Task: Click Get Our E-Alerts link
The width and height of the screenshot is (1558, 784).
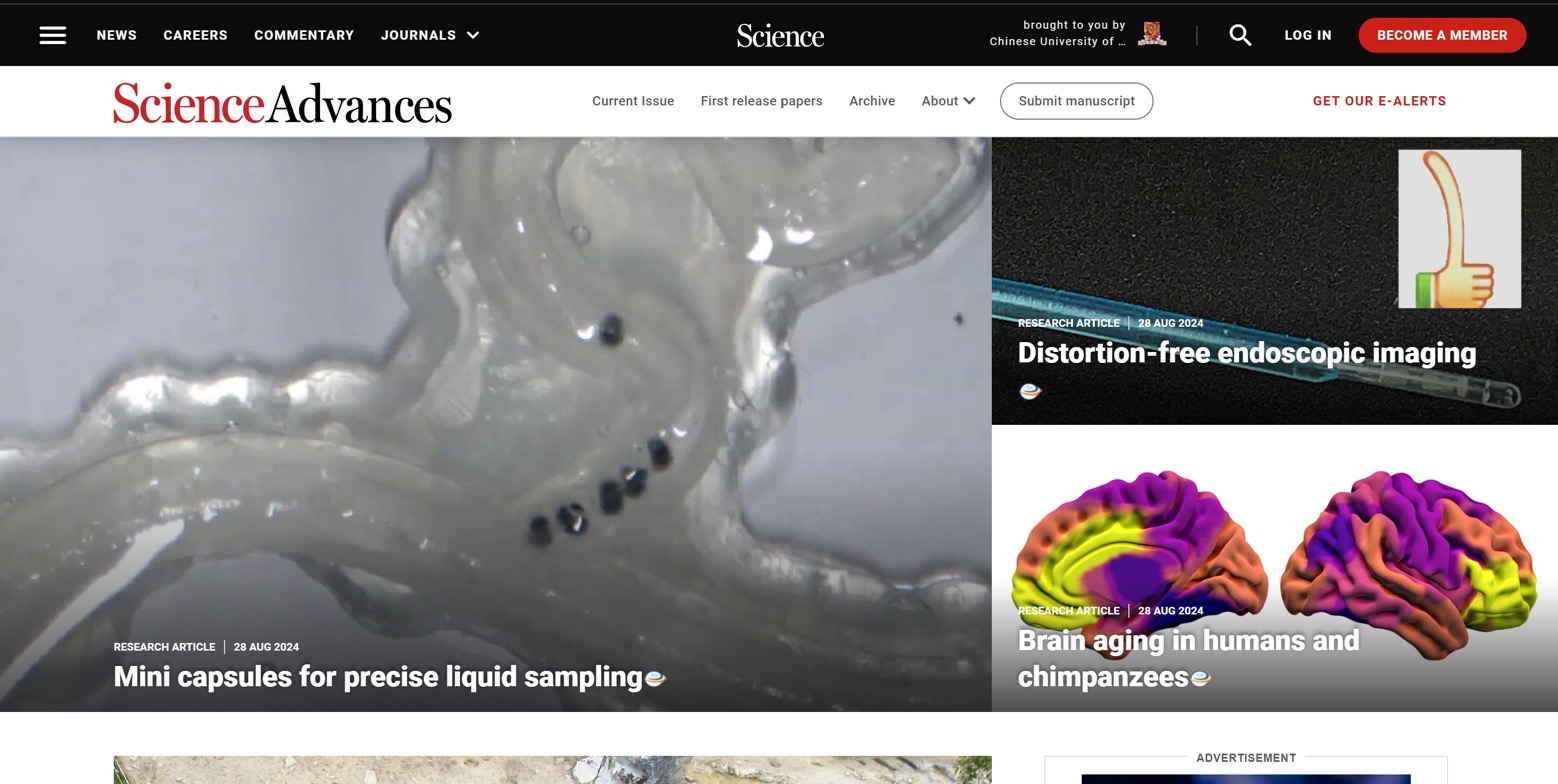Action: point(1380,101)
